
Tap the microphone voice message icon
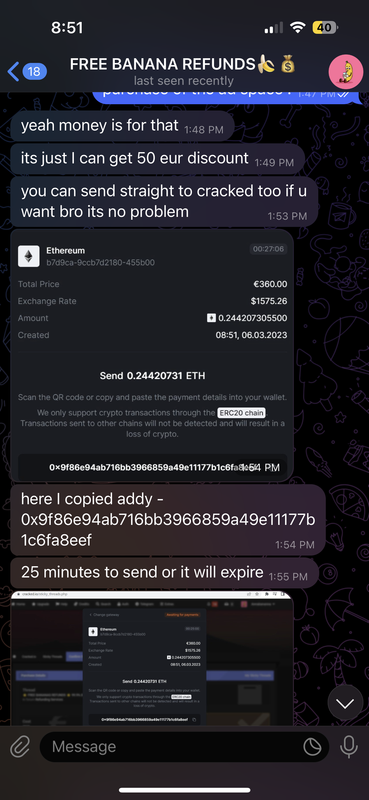(349, 747)
